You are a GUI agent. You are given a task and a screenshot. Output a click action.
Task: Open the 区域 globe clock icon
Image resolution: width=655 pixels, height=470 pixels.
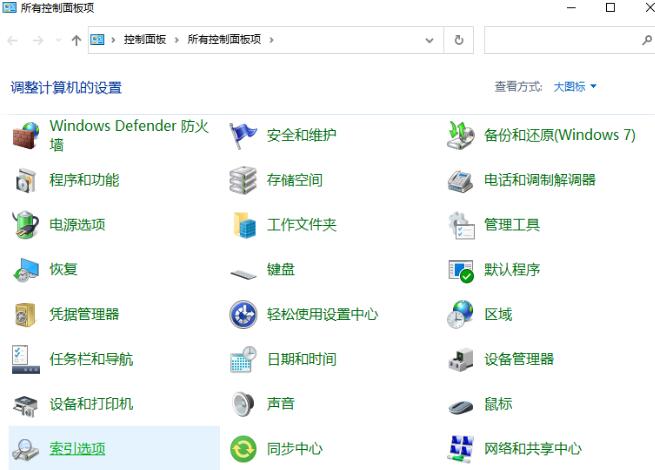(x=460, y=314)
